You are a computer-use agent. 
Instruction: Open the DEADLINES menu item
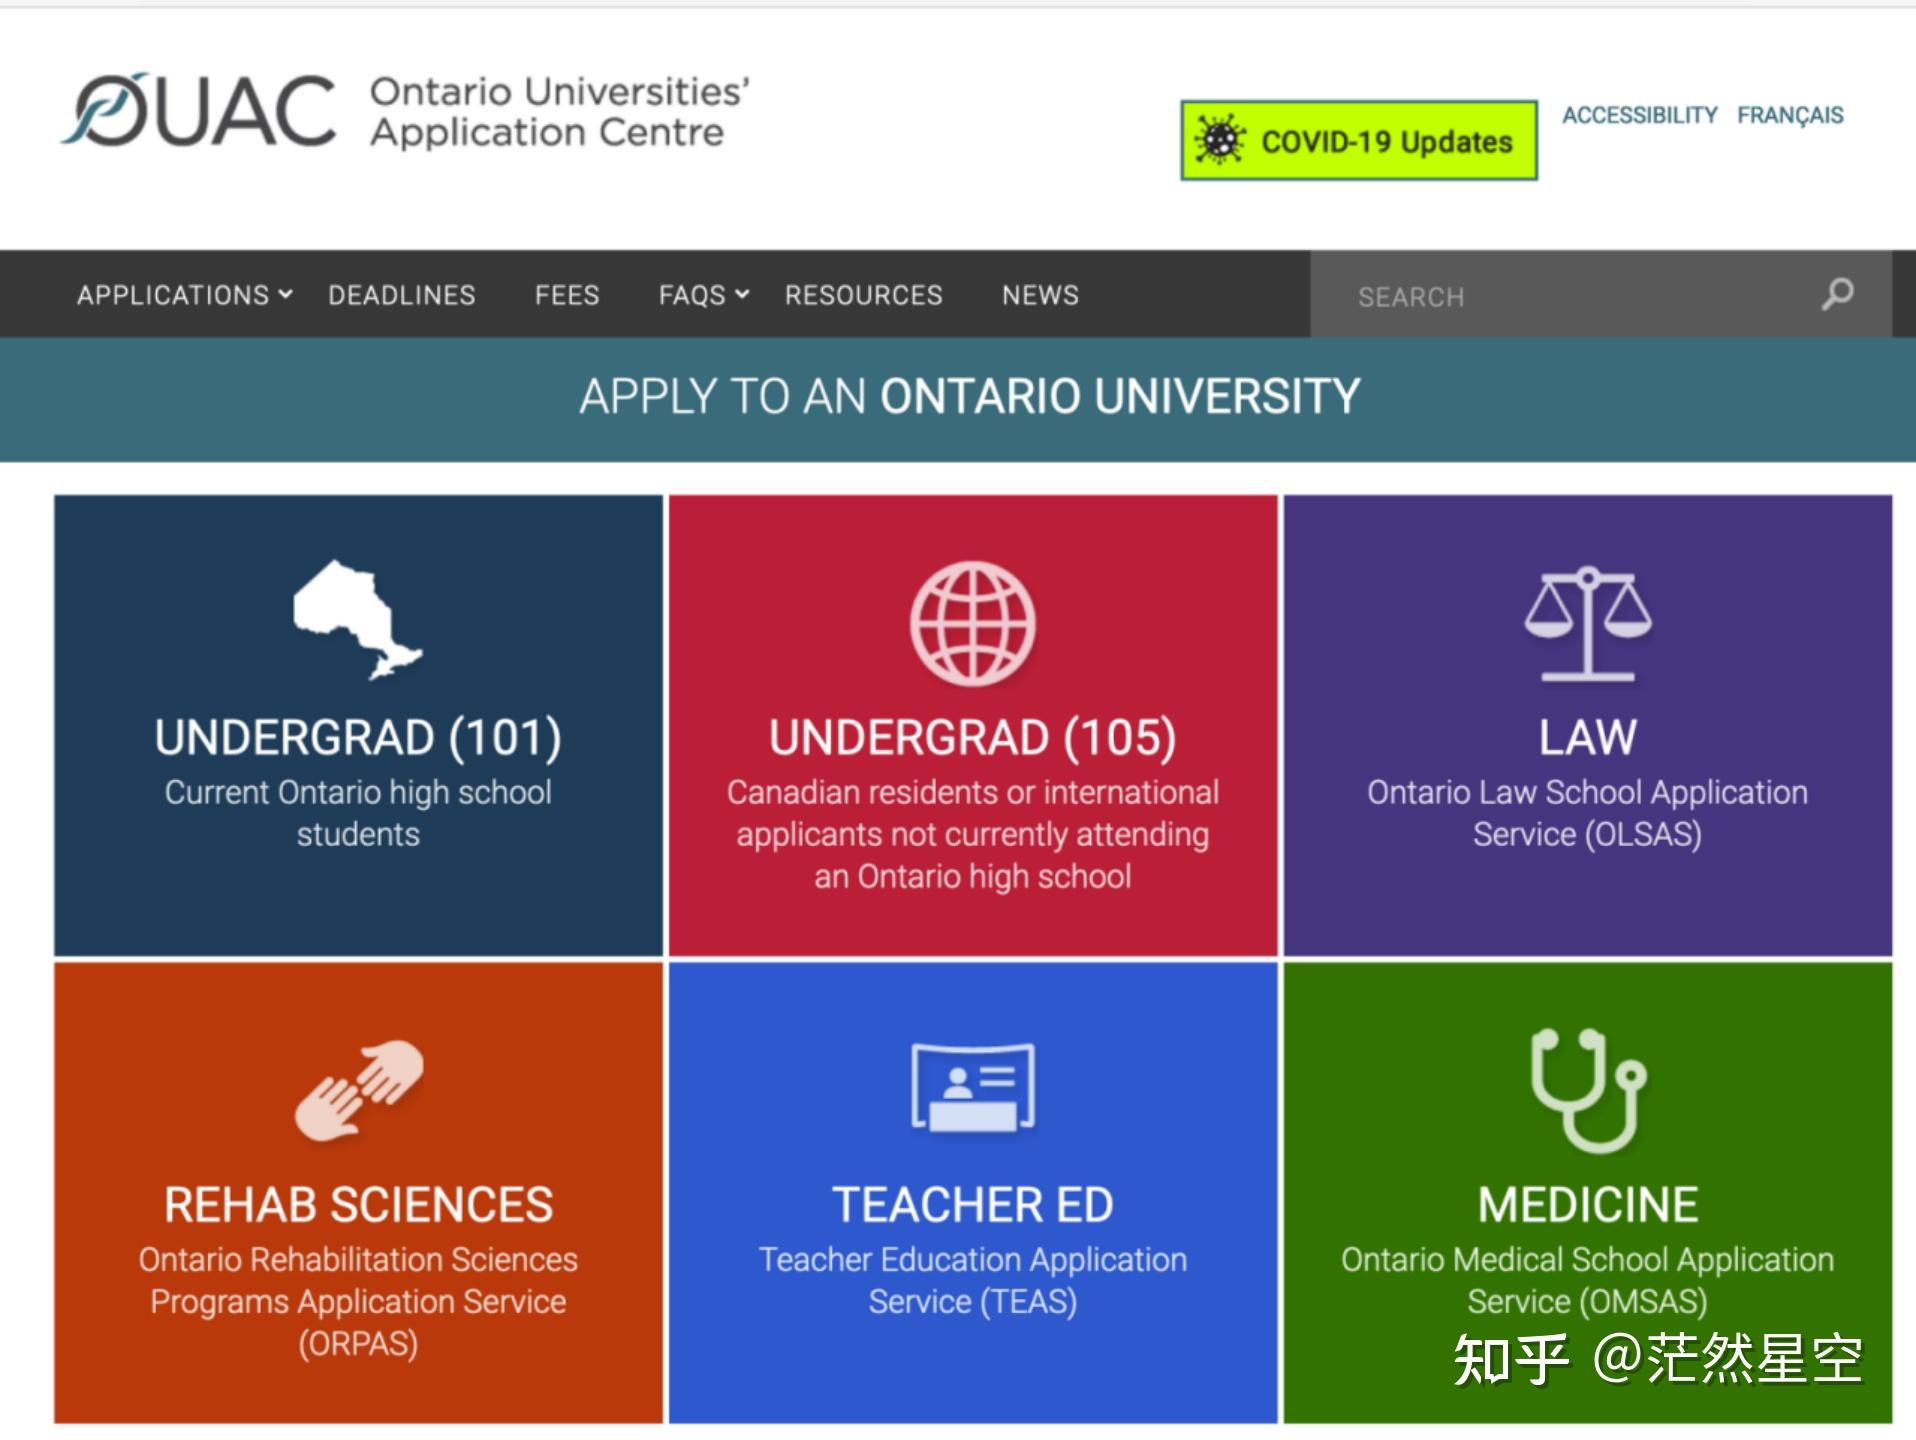pyautogui.click(x=400, y=294)
